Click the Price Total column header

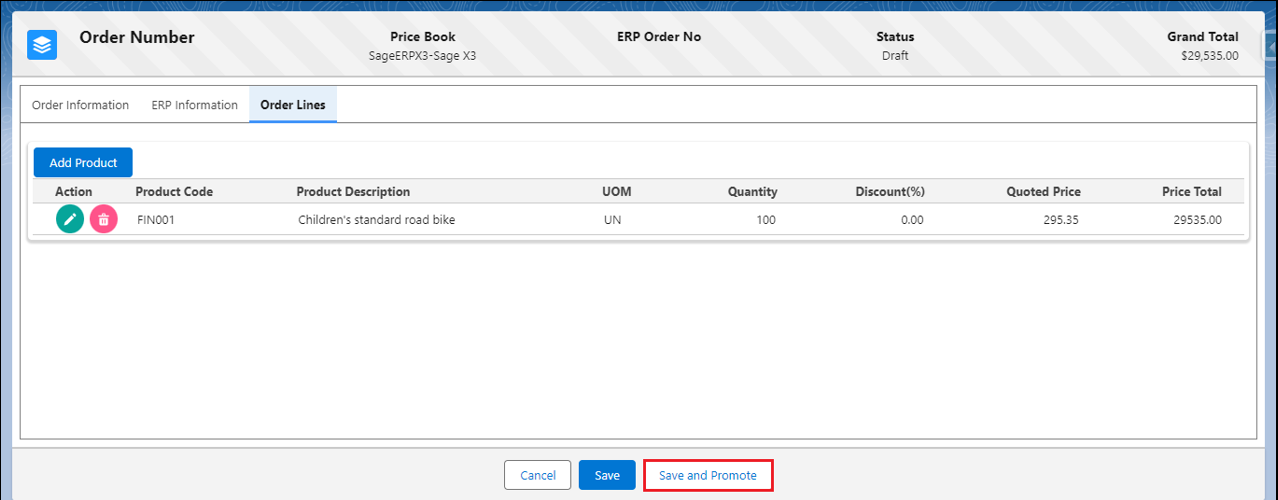[x=1191, y=192]
